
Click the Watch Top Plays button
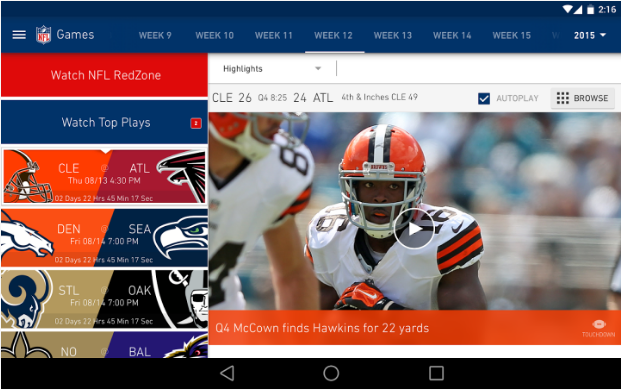(x=105, y=122)
